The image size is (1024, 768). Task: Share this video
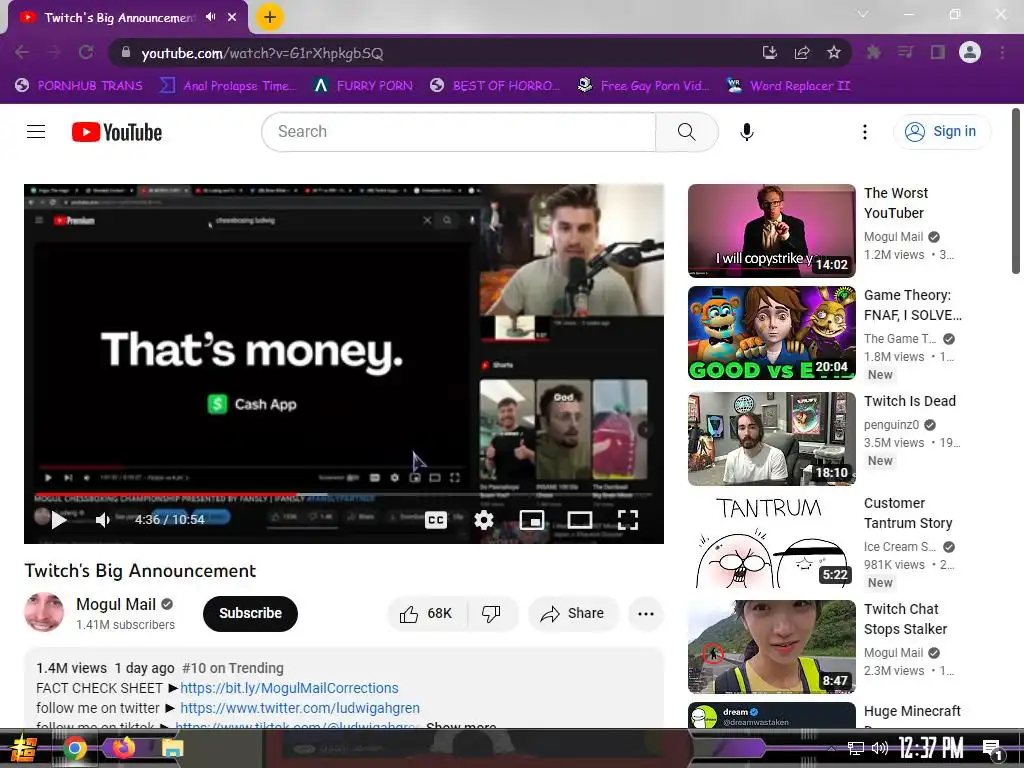click(x=573, y=614)
